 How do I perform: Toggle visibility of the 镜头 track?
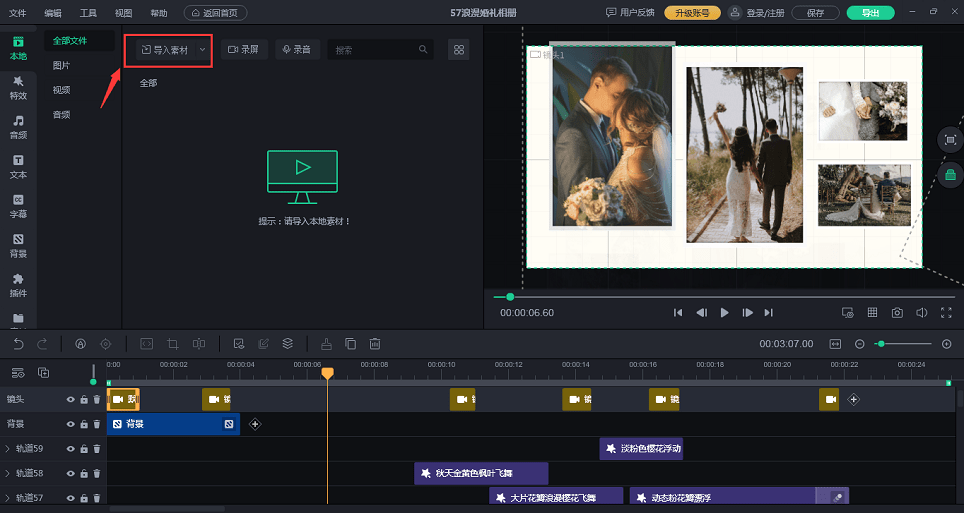[71, 399]
